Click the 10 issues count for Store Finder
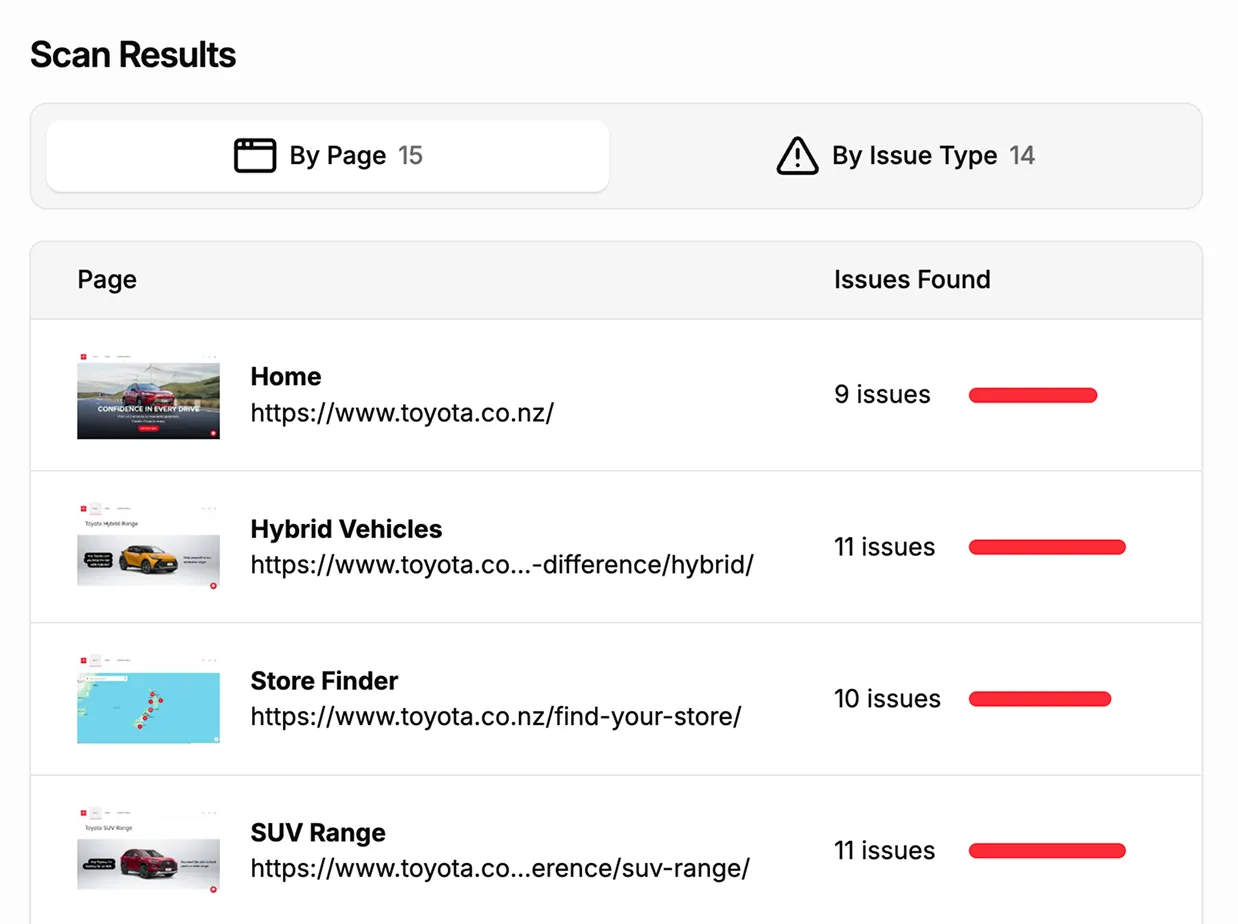This screenshot has width=1238, height=924. [x=887, y=699]
